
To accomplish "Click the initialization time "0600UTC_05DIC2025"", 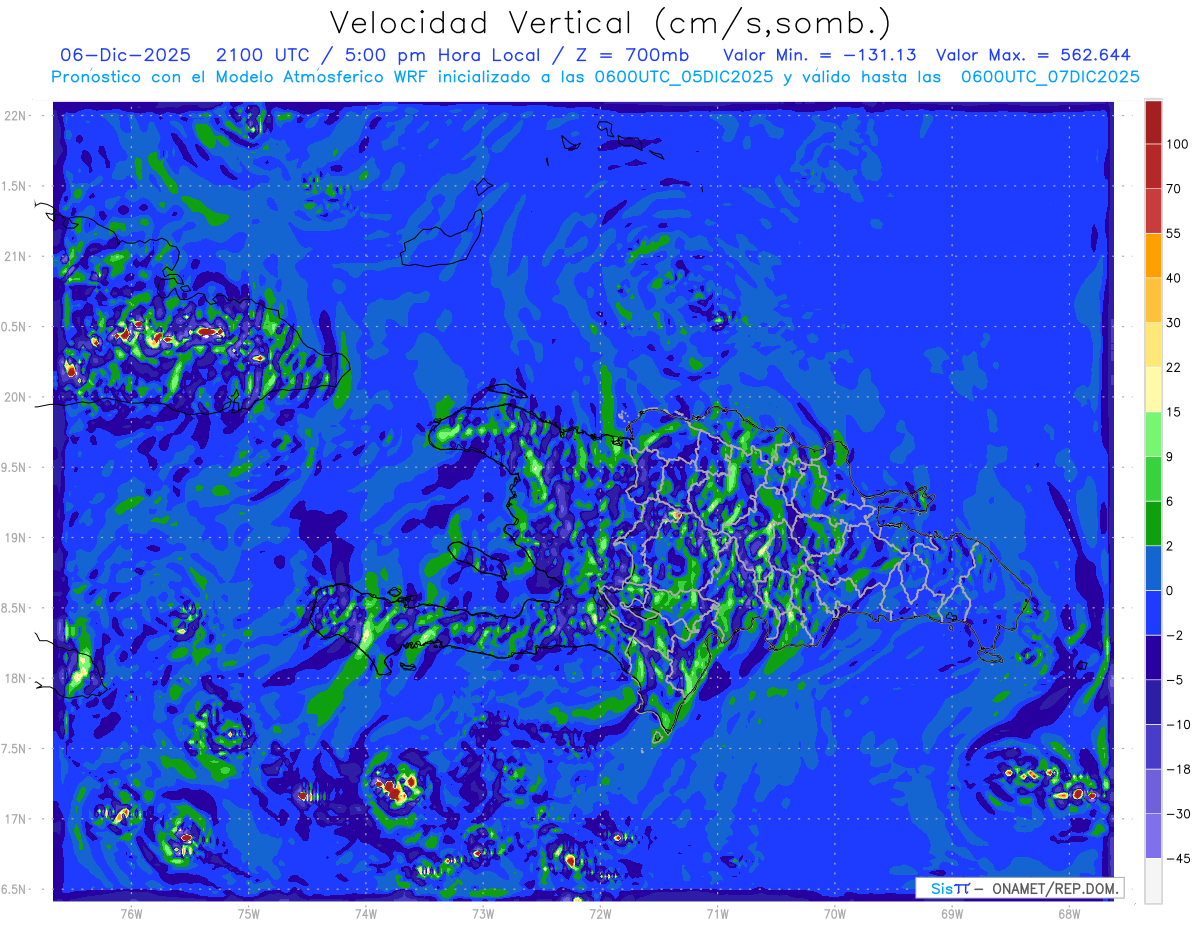I will point(684,77).
